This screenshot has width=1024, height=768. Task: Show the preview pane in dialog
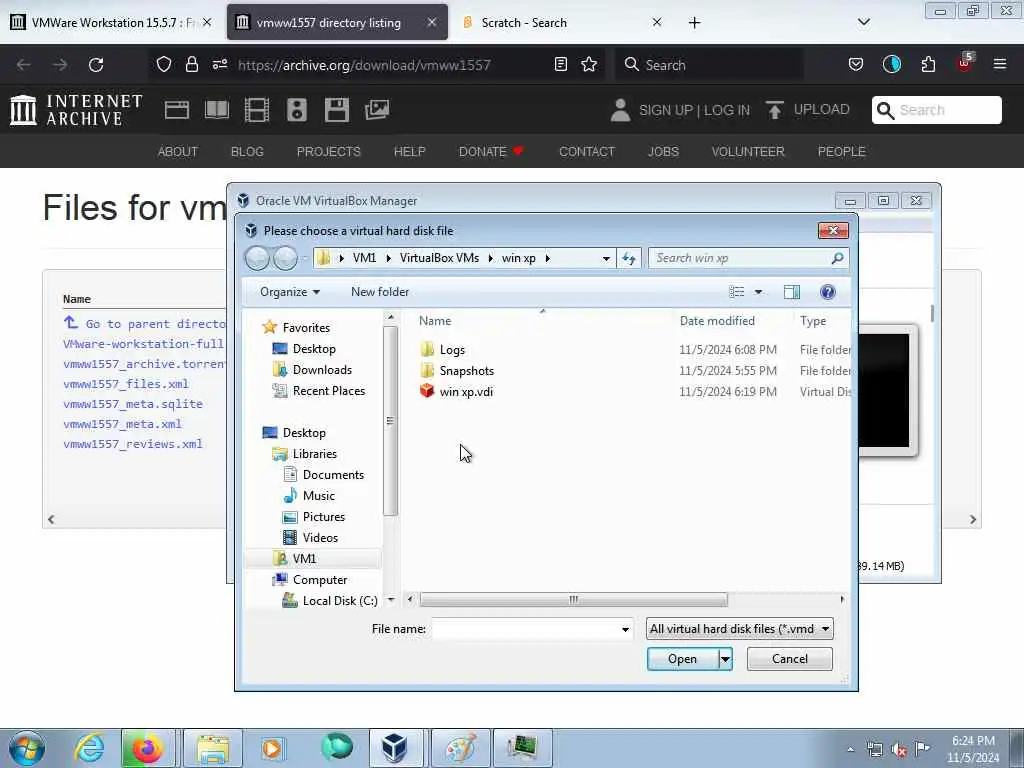pos(792,292)
